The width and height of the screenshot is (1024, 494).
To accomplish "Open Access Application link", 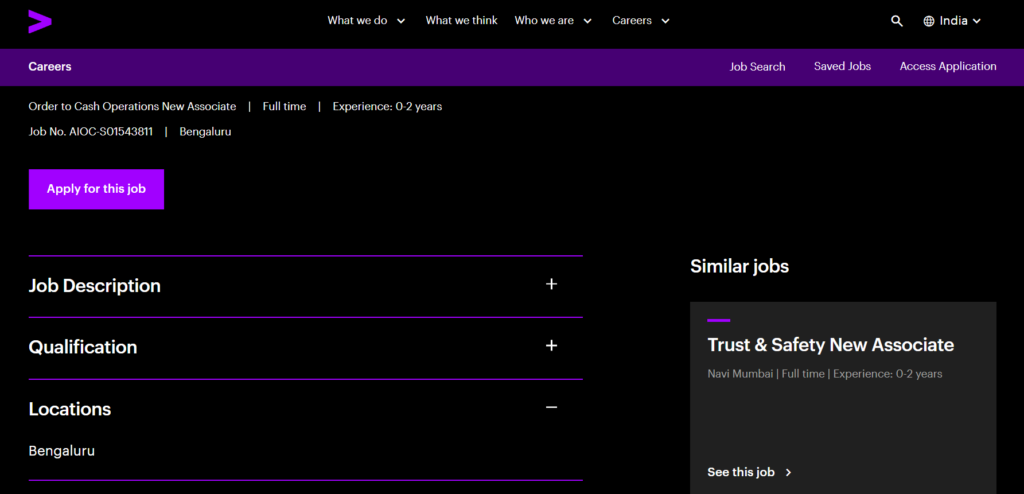I will coord(948,67).
